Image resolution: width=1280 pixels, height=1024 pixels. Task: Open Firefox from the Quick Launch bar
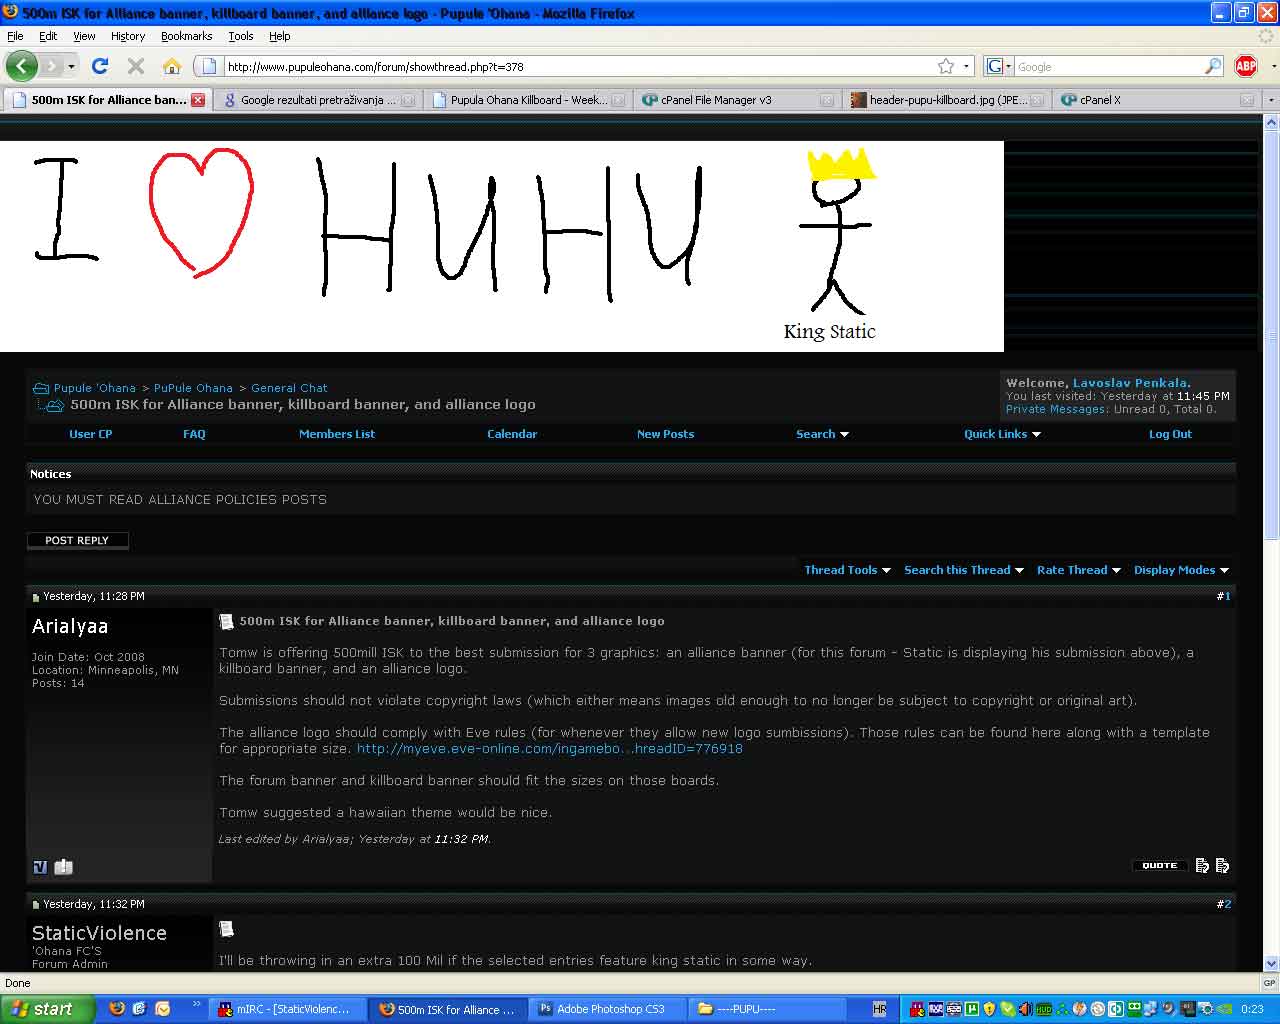pos(117,1009)
